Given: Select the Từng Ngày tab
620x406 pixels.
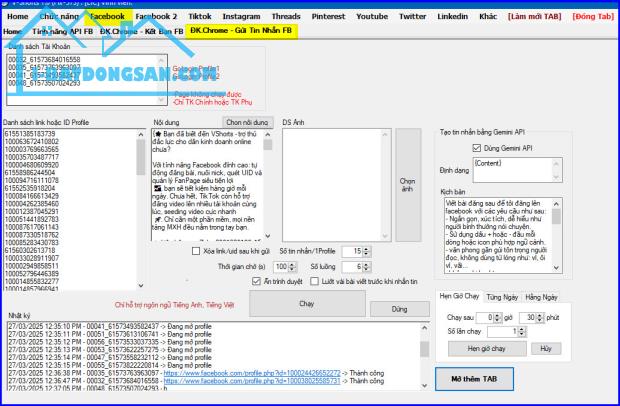Looking at the screenshot, I should [x=502, y=297].
